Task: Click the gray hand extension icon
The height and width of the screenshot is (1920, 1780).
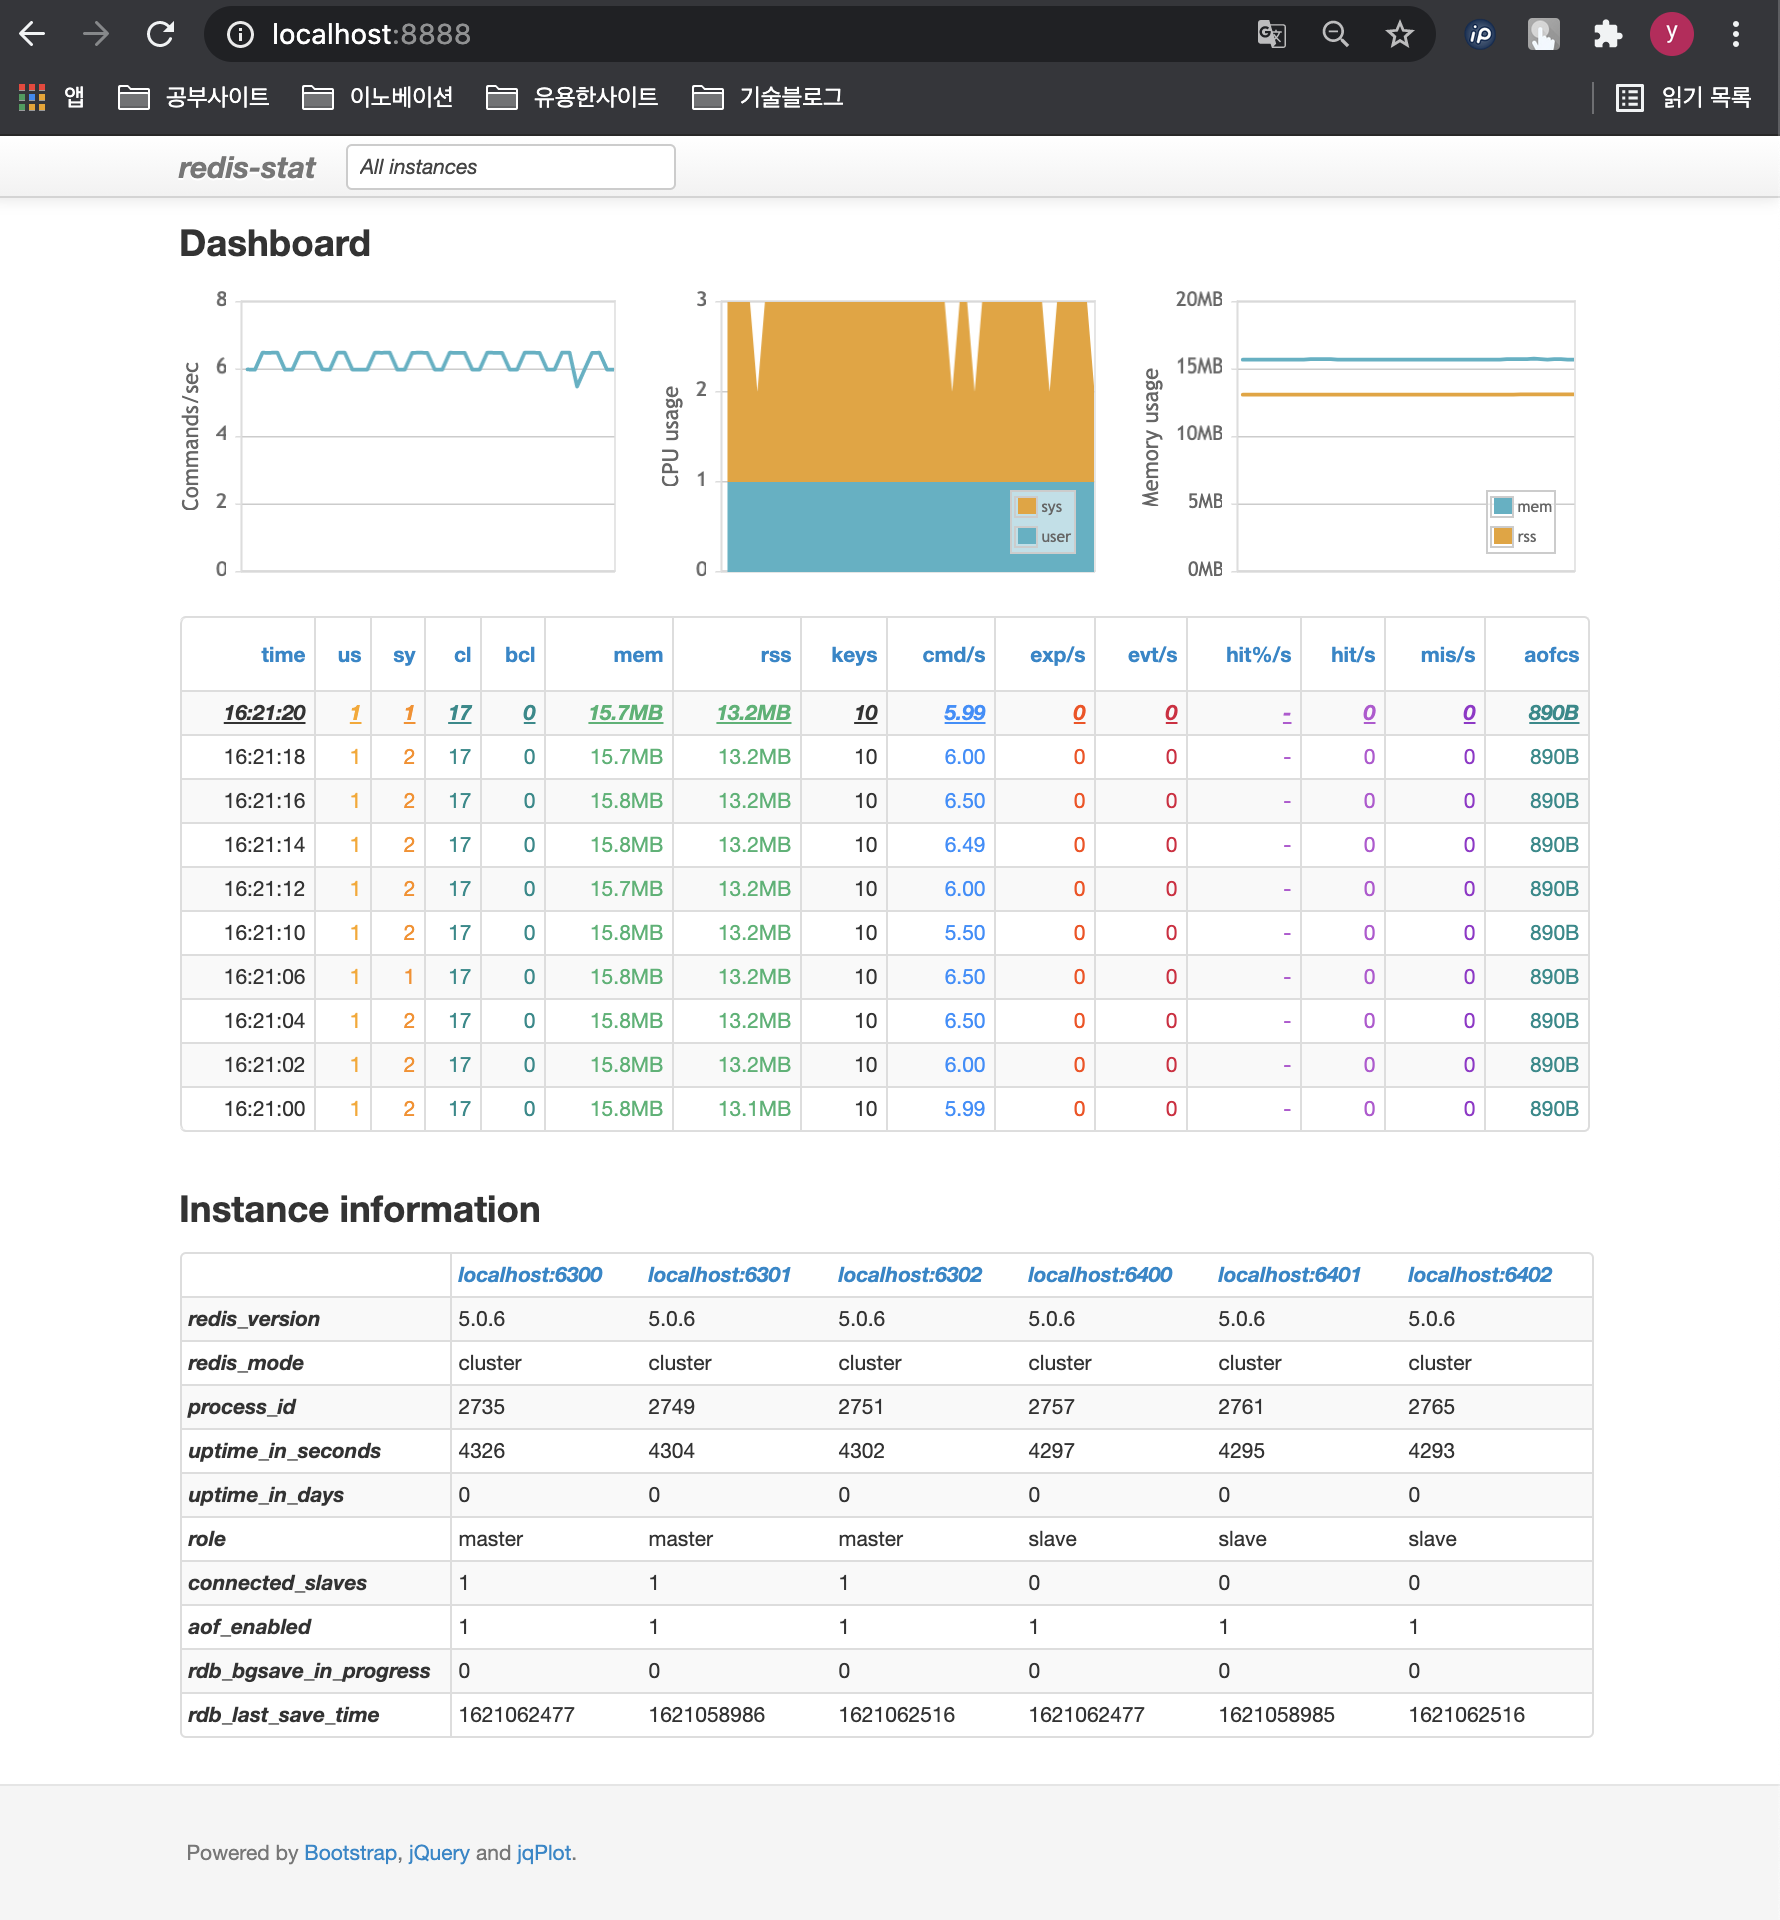Action: click(x=1544, y=35)
